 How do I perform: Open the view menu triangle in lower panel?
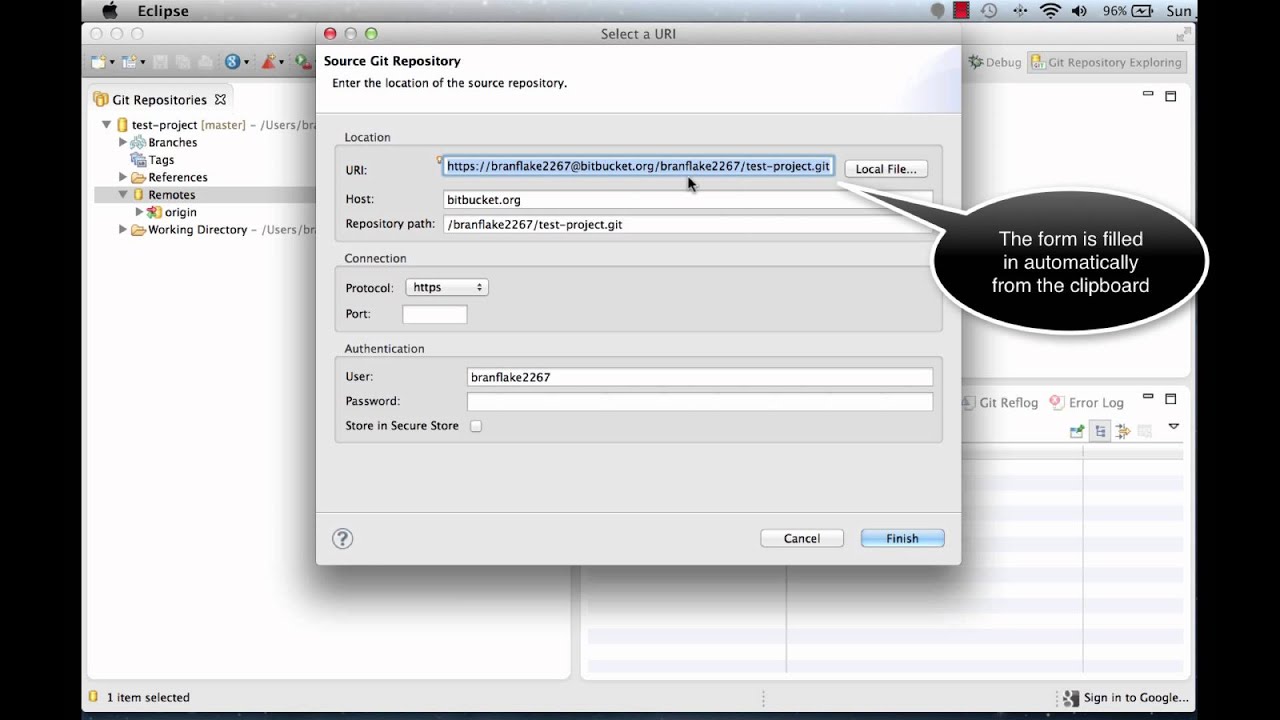click(1174, 428)
